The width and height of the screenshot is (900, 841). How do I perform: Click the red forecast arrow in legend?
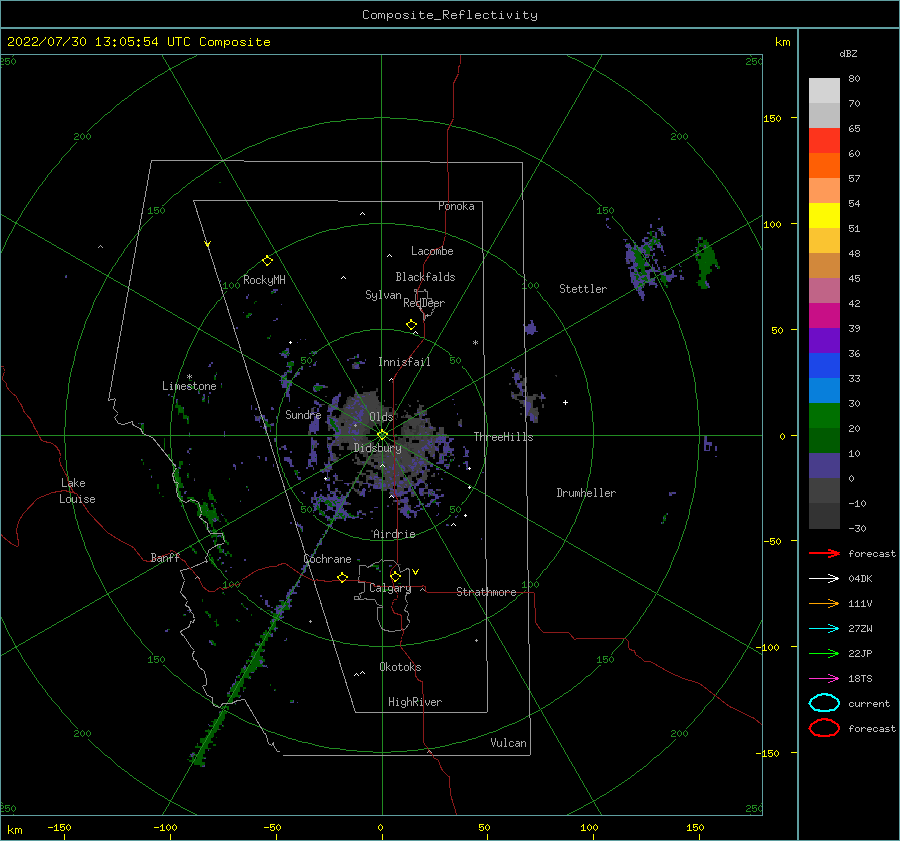824,553
